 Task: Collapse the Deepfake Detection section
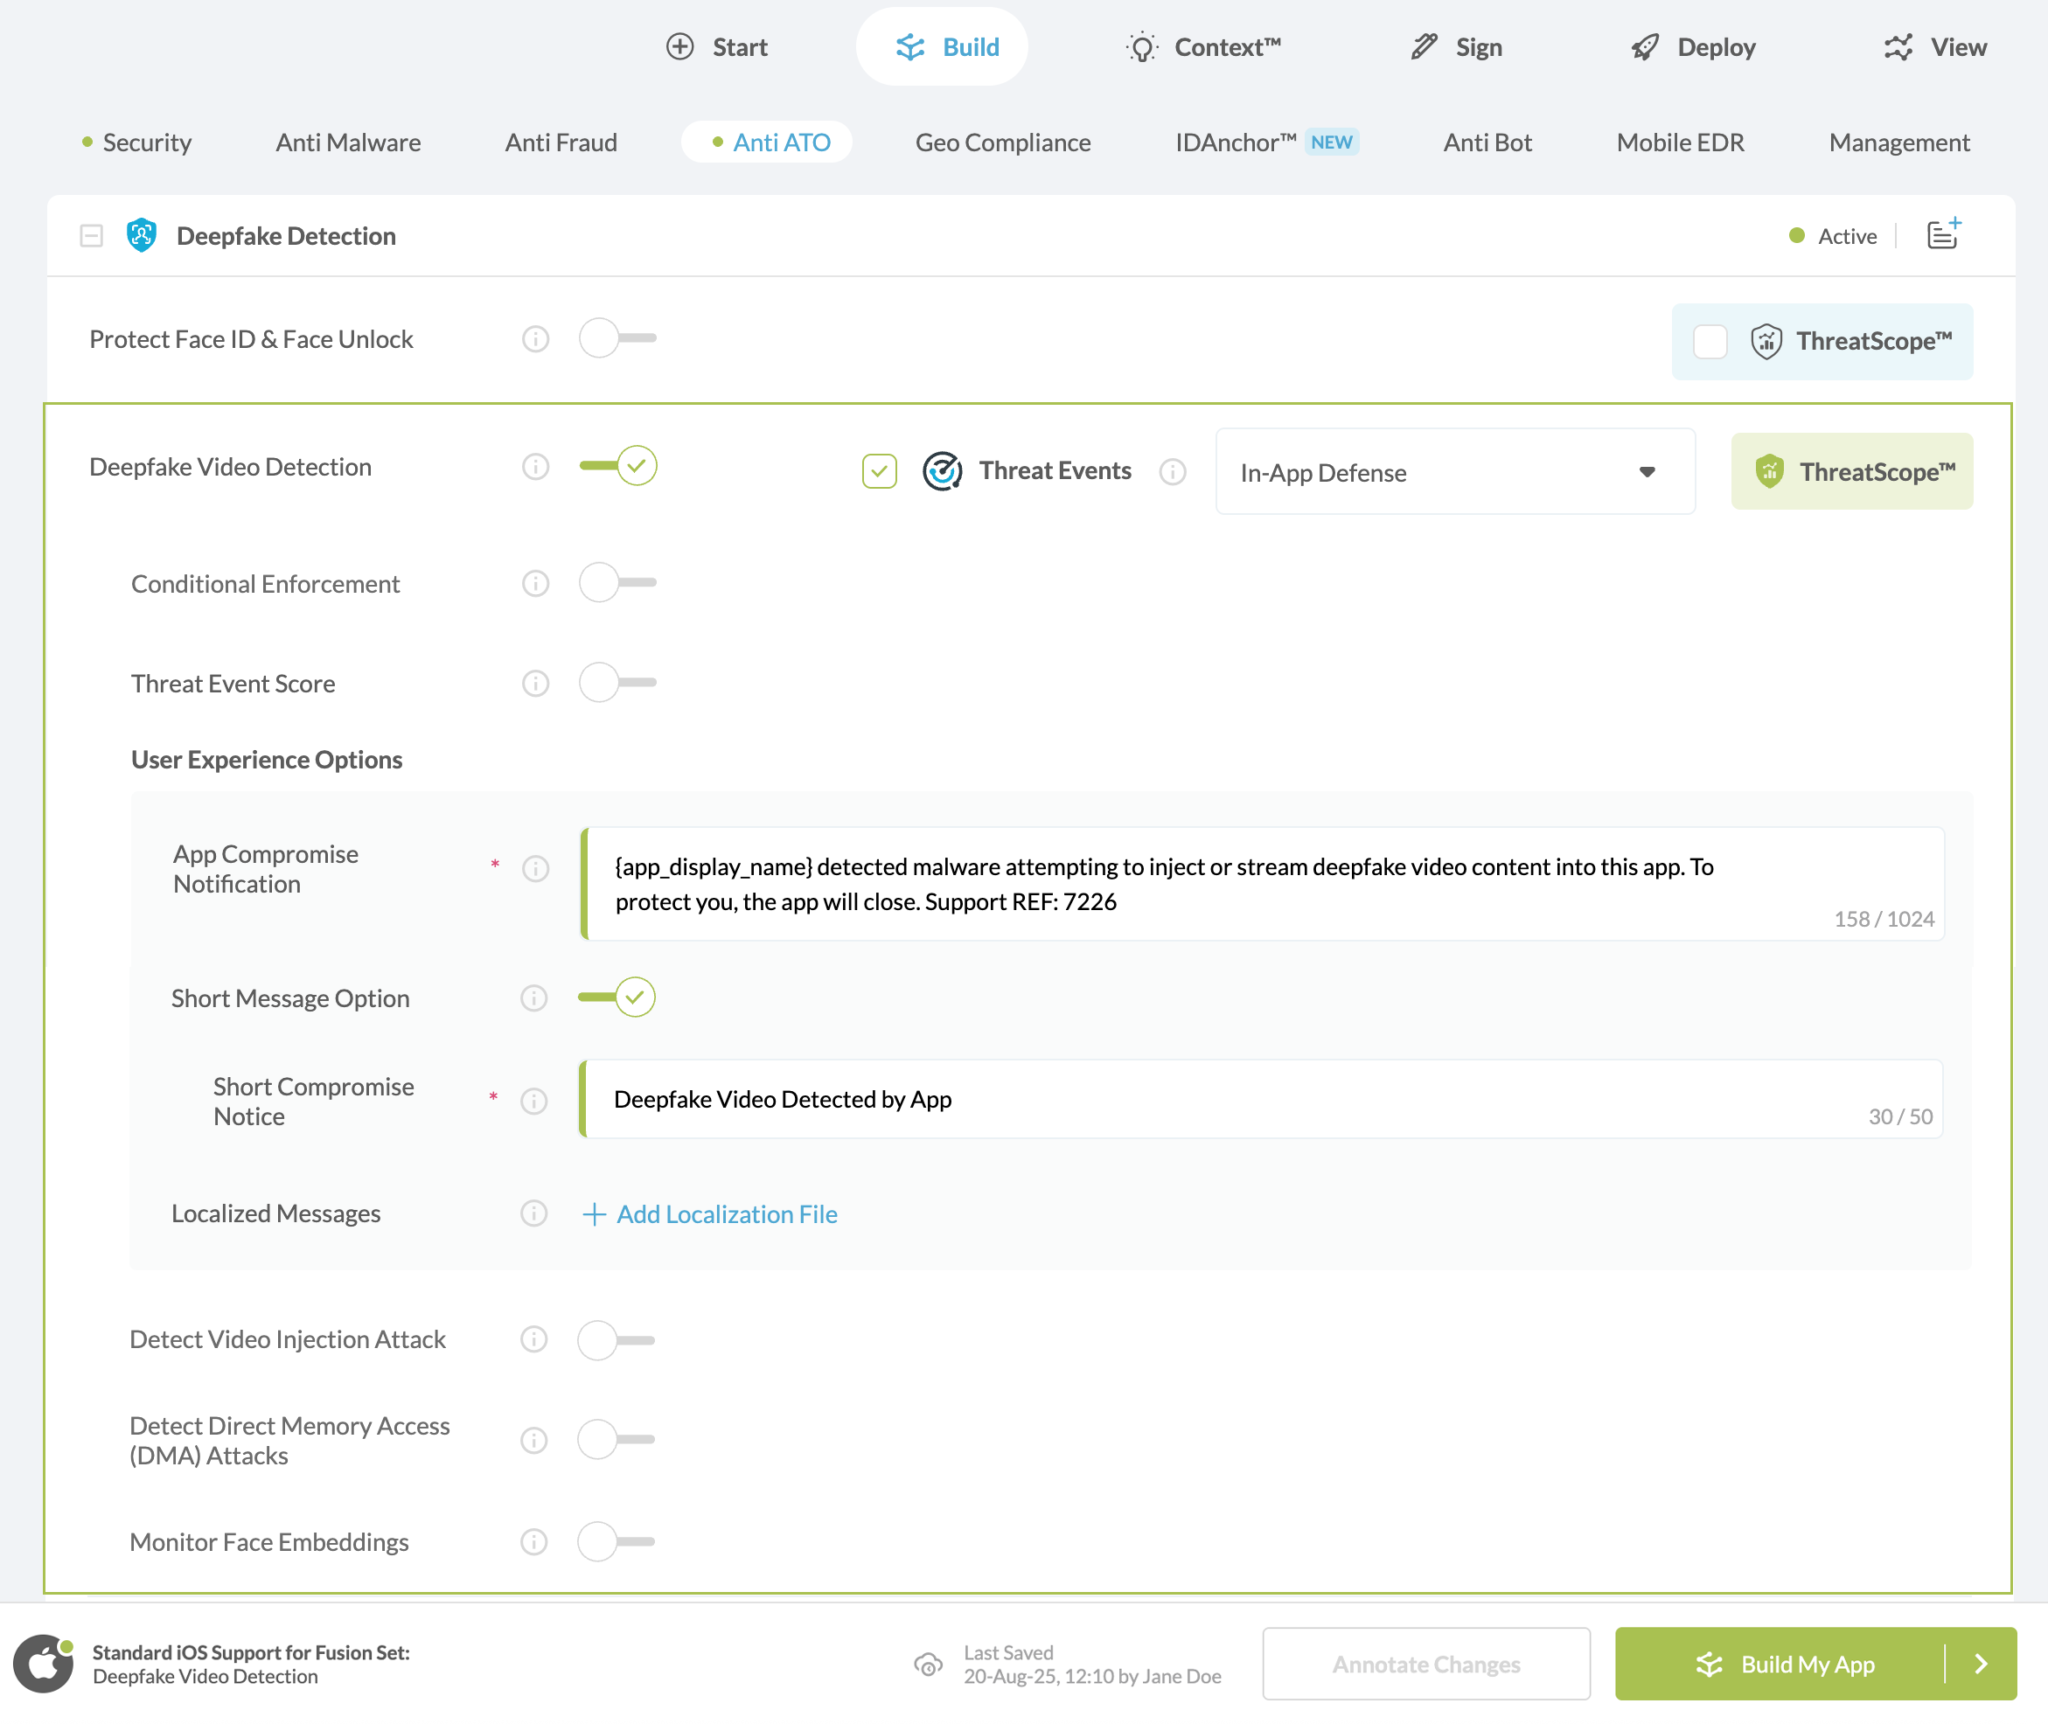91,236
